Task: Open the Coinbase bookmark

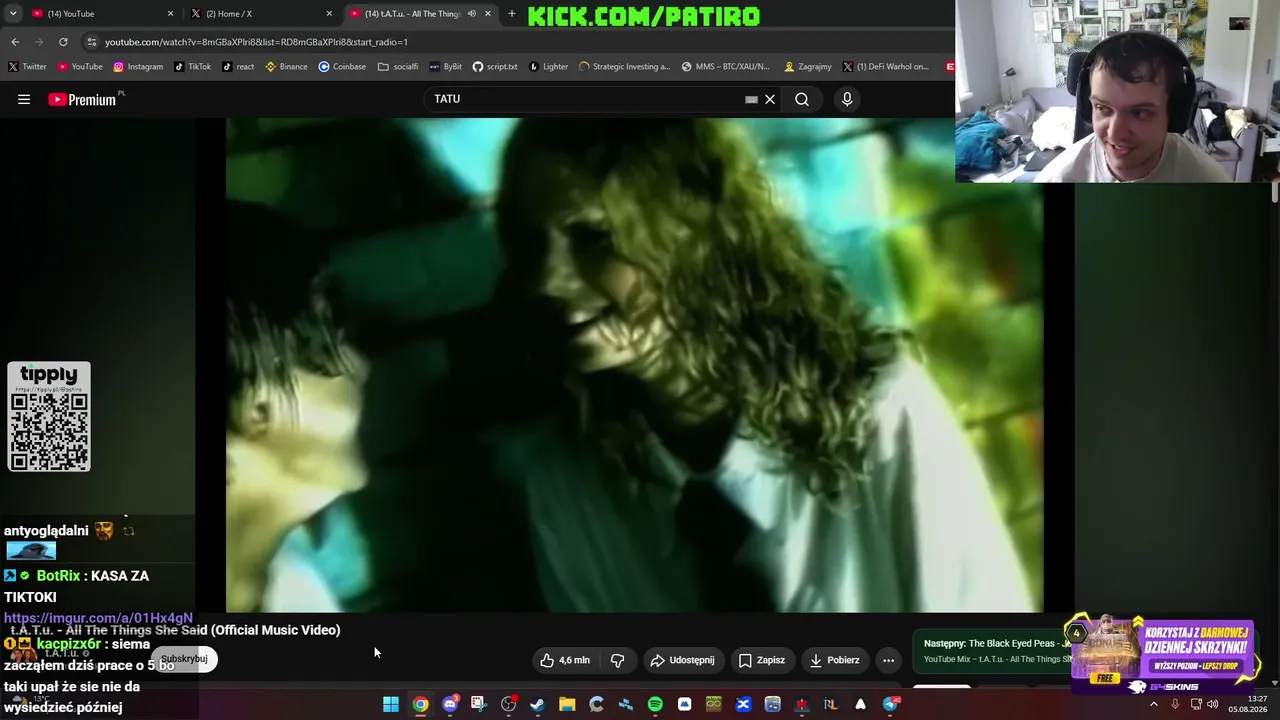Action: pyautogui.click(x=342, y=67)
